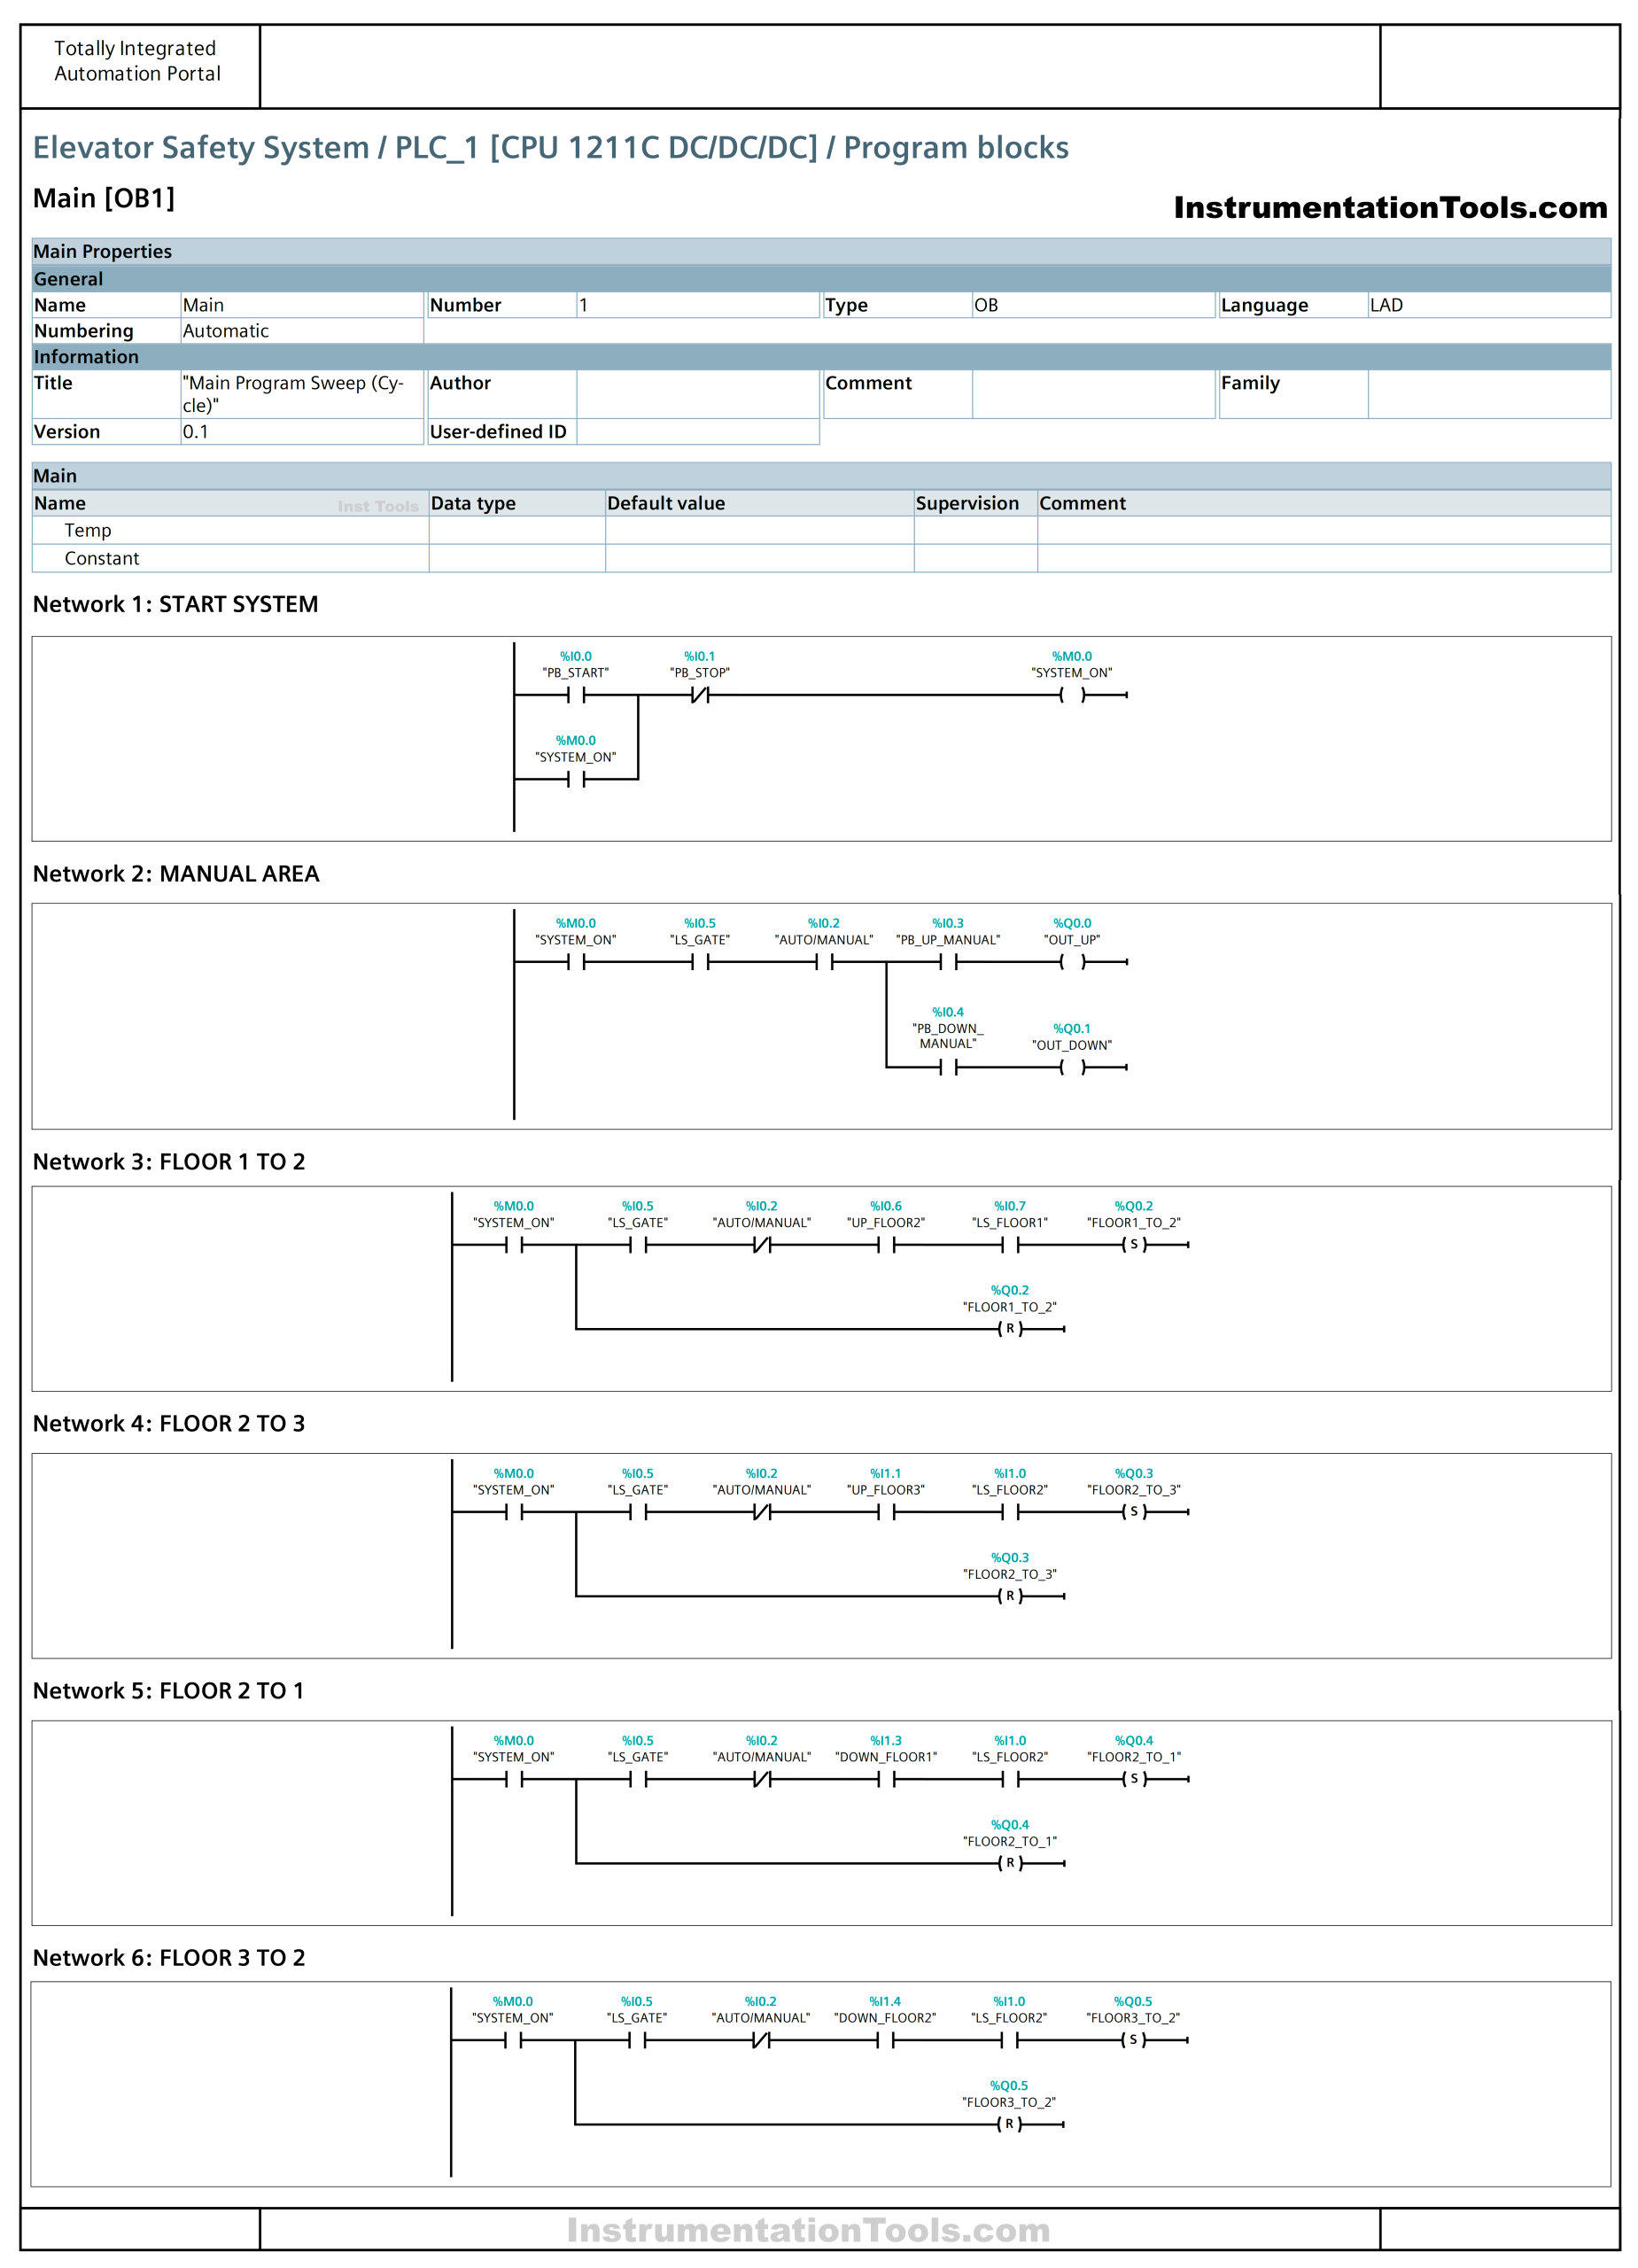Click the Version value "0.1"
Image resolution: width=1638 pixels, height=2268 pixels.
301,431
